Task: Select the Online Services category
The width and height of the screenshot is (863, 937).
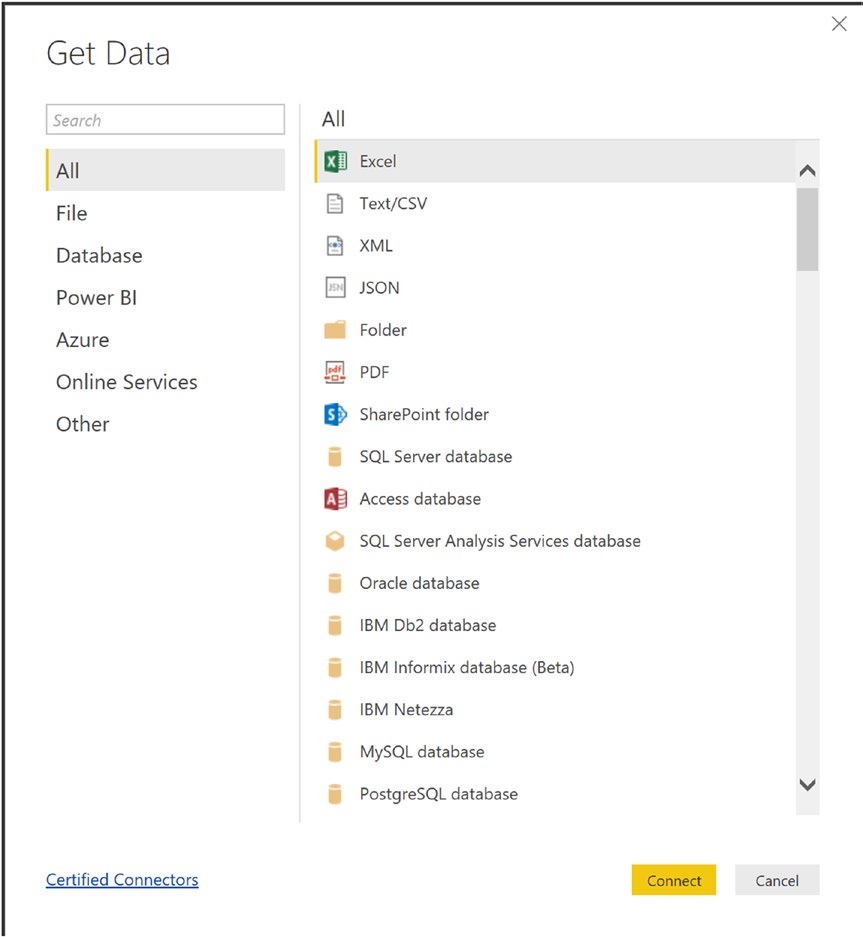Action: [x=166, y=382]
